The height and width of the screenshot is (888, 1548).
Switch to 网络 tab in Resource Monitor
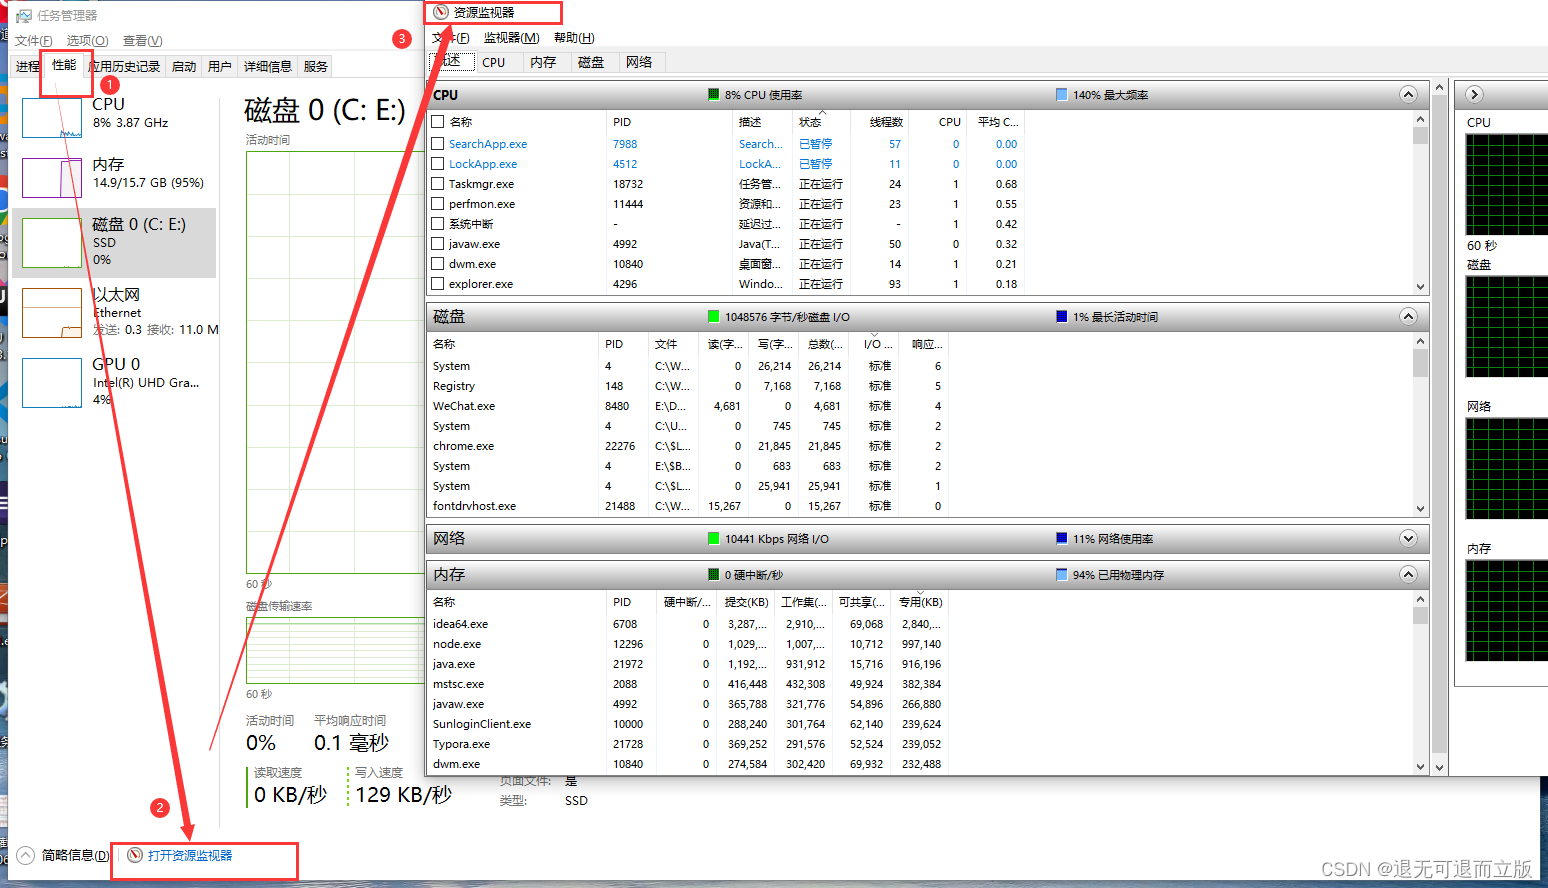coord(639,62)
